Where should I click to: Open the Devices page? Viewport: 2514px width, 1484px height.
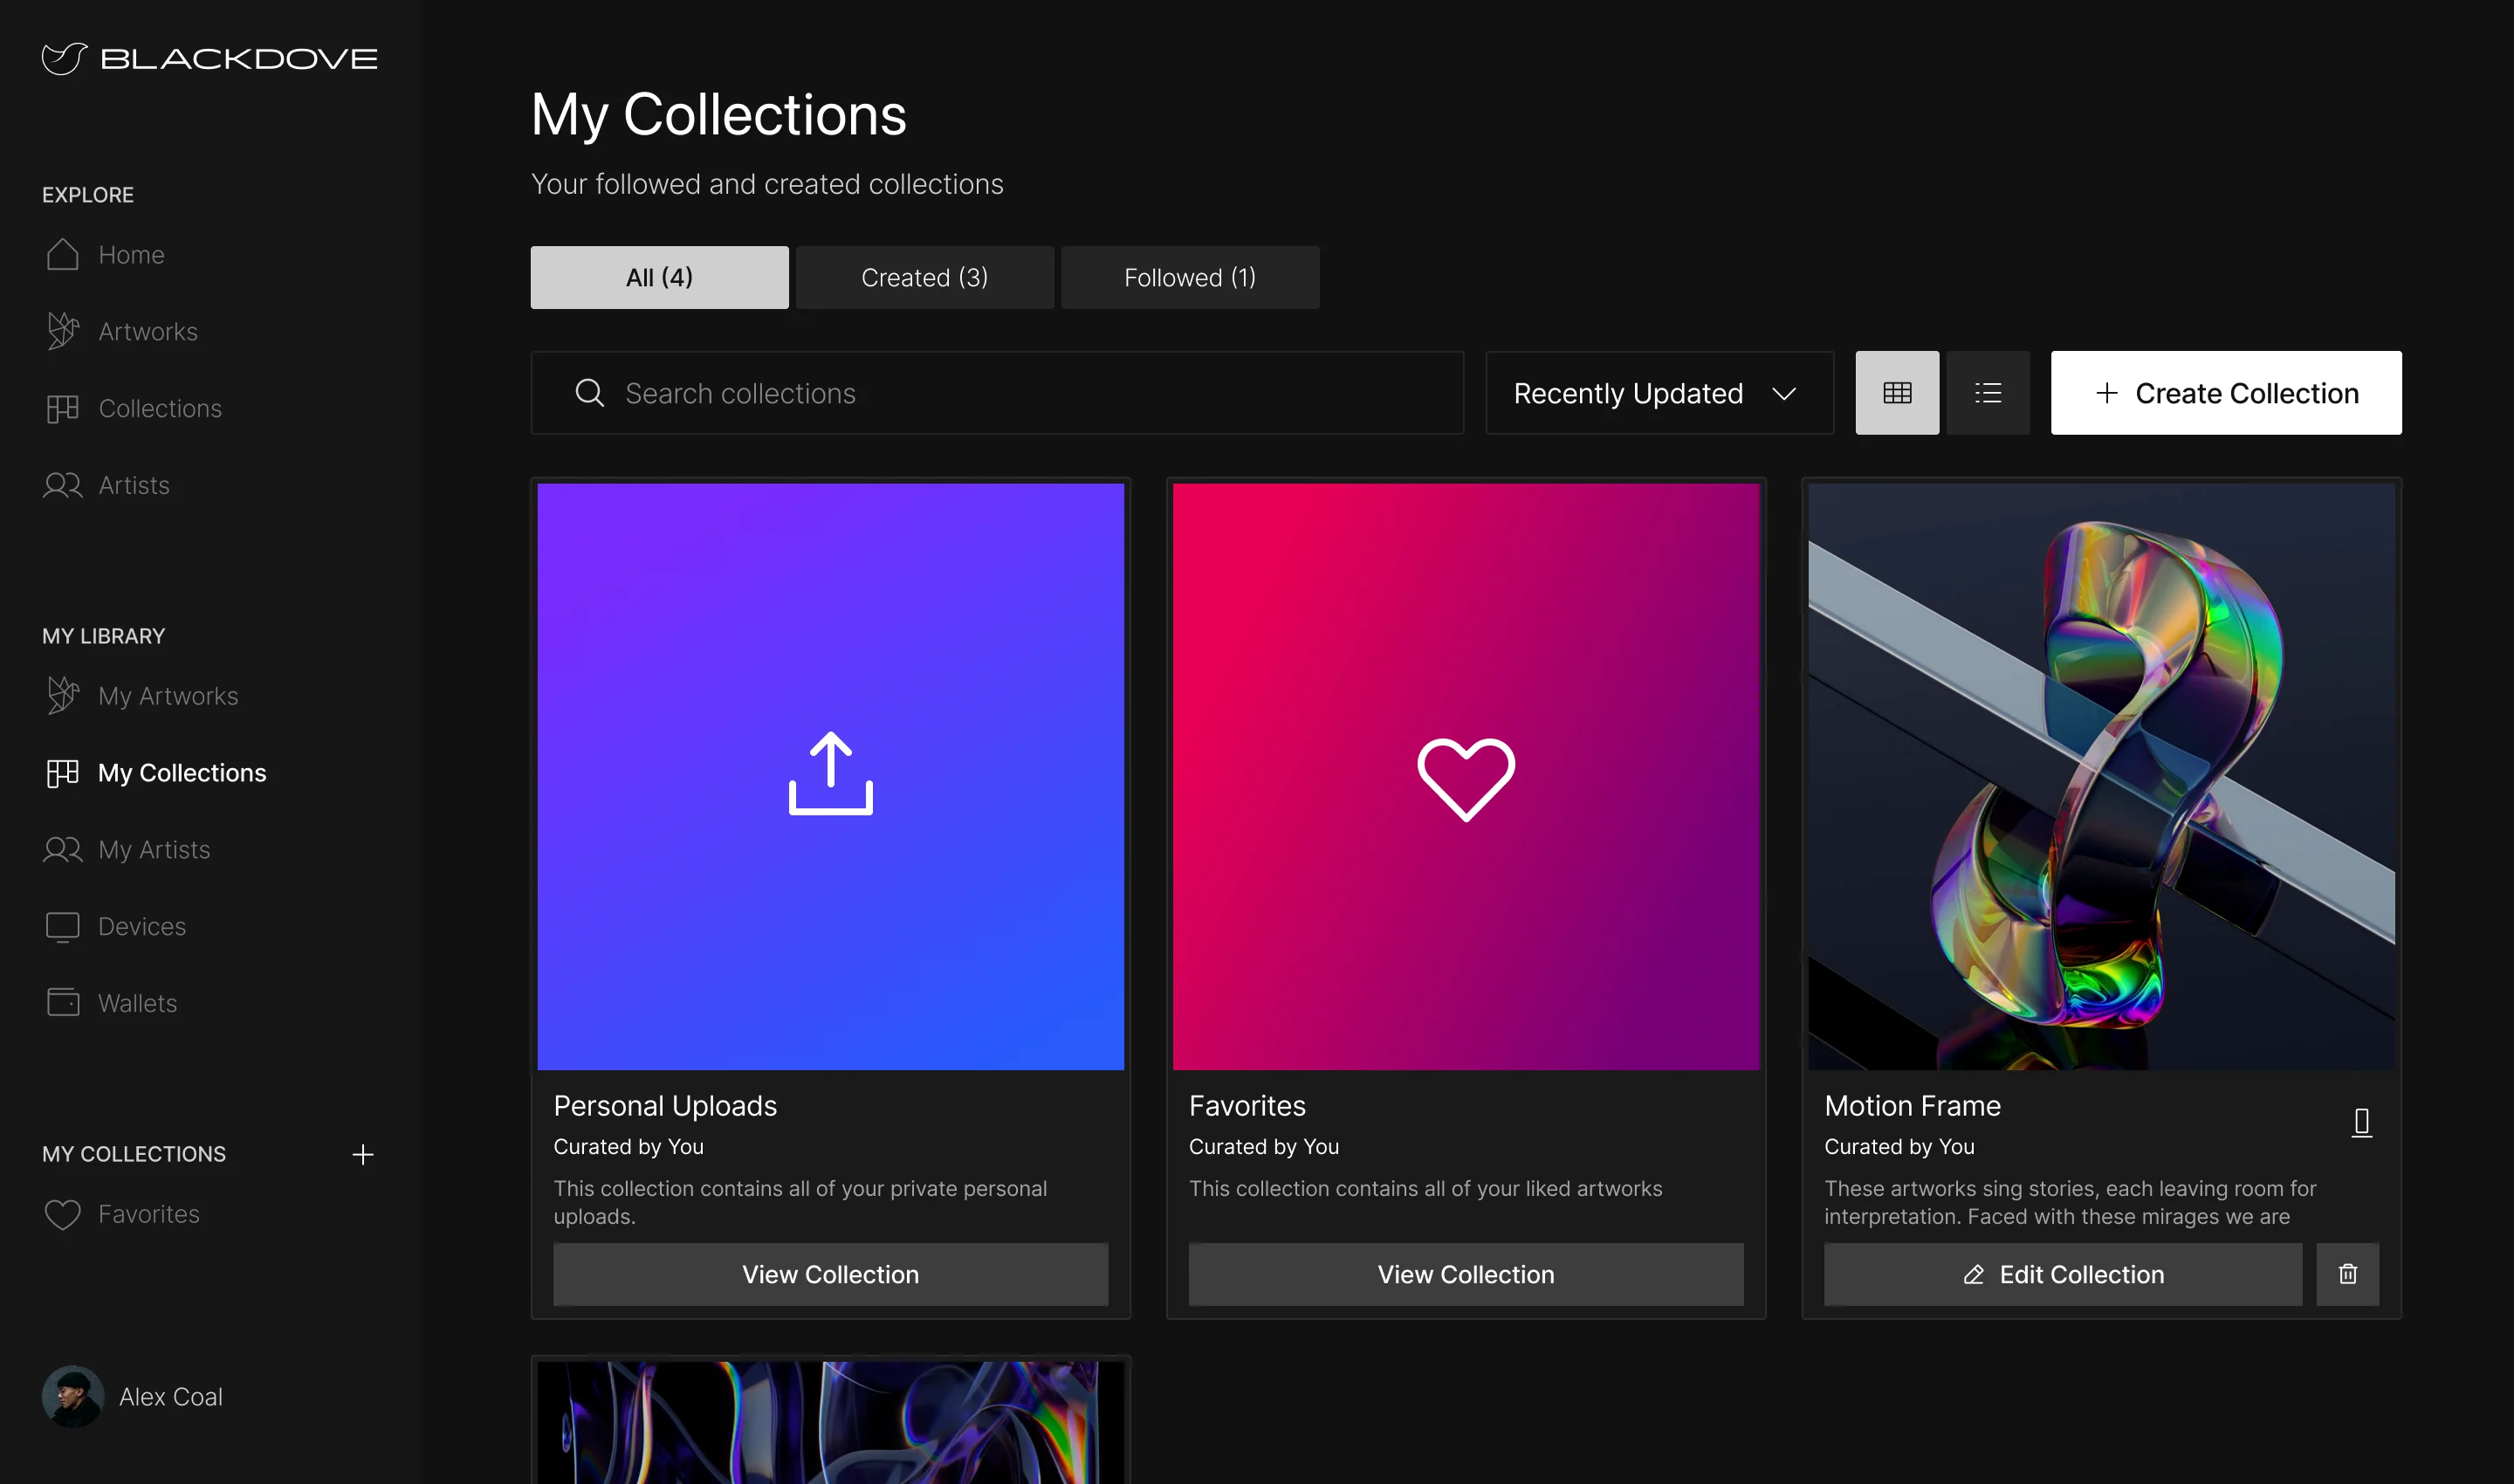(x=115, y=926)
